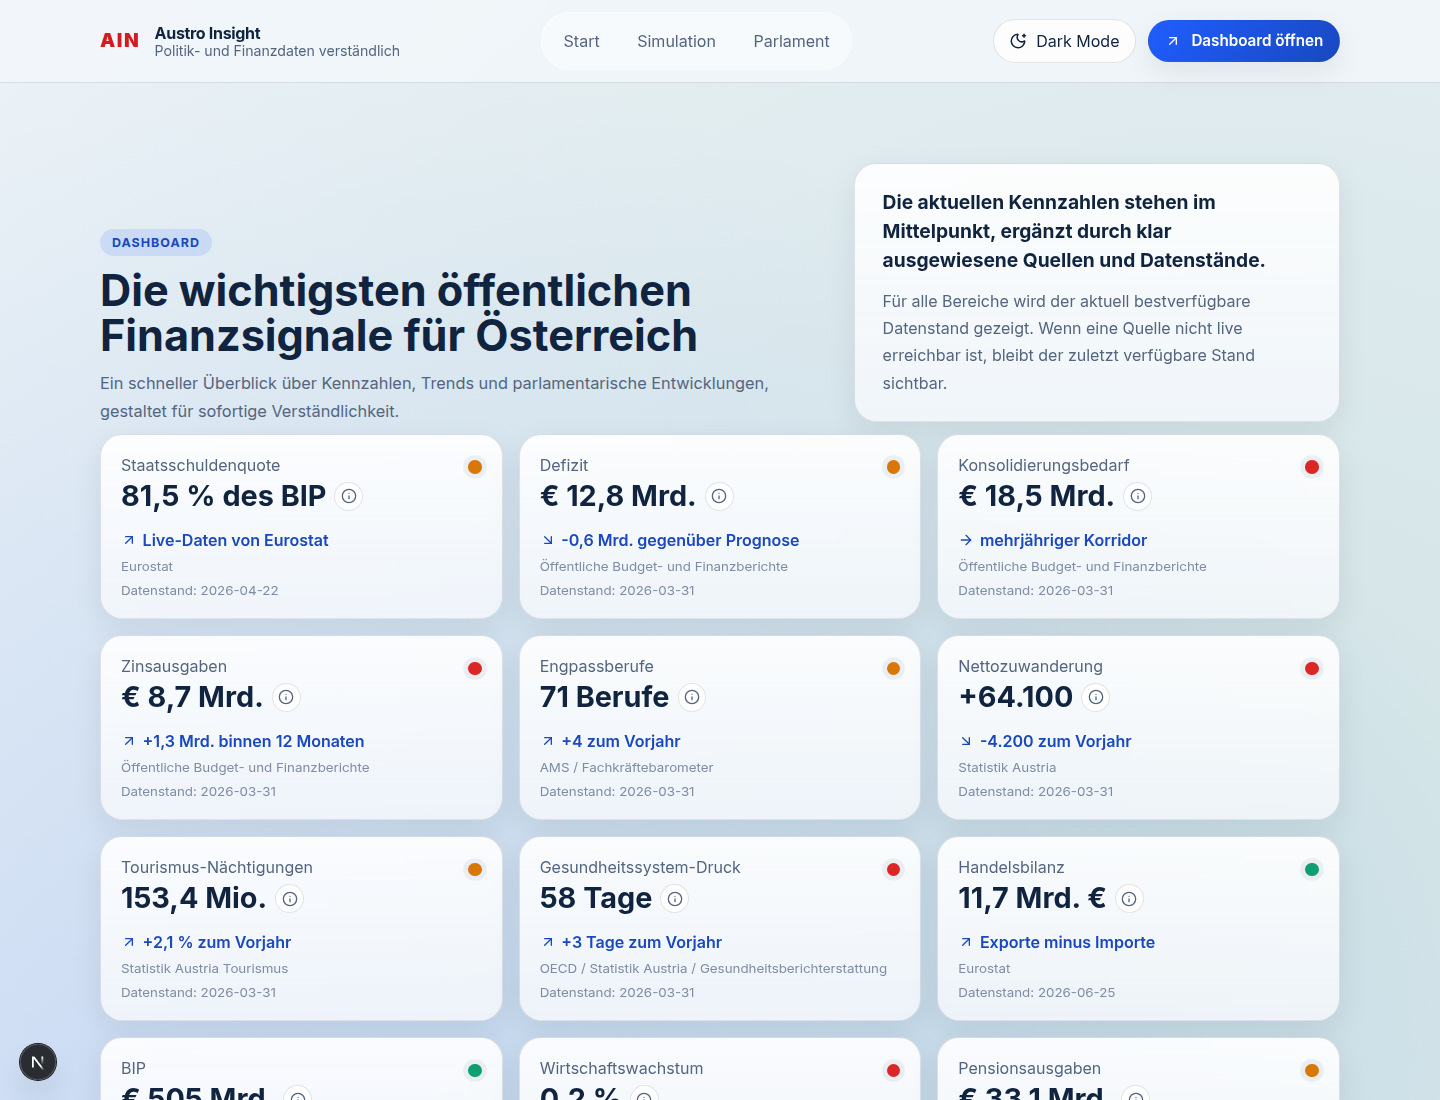Click the DASHBOARD badge label
This screenshot has height=1100, width=1440.
coord(156,242)
